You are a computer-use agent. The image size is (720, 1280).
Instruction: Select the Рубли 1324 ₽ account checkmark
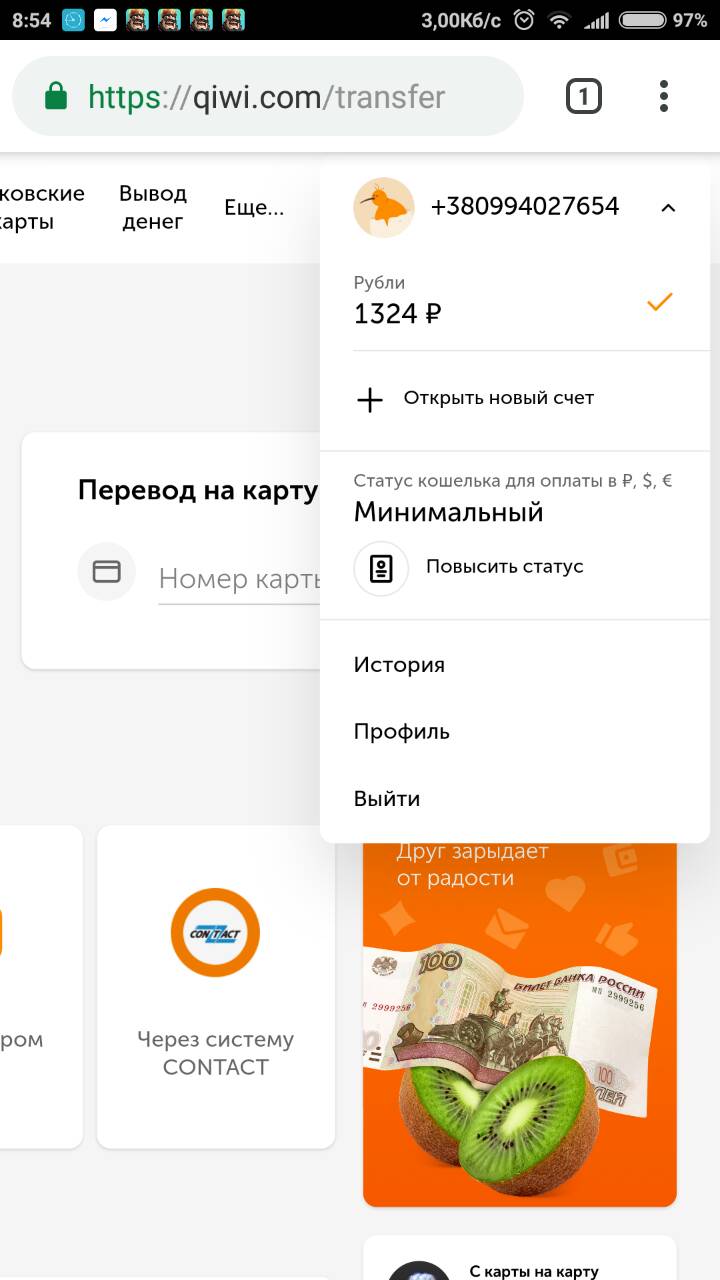[659, 301]
